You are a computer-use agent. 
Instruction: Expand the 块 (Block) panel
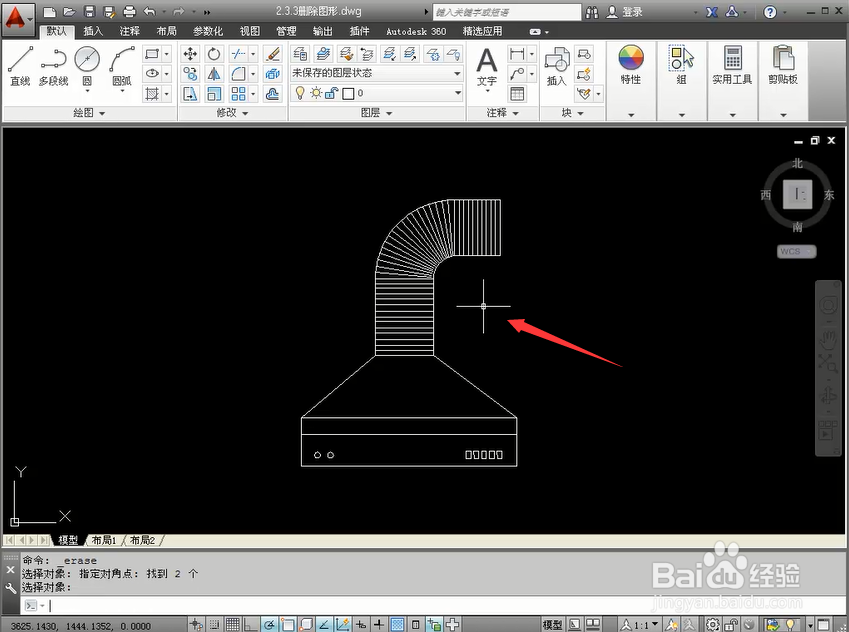(572, 113)
